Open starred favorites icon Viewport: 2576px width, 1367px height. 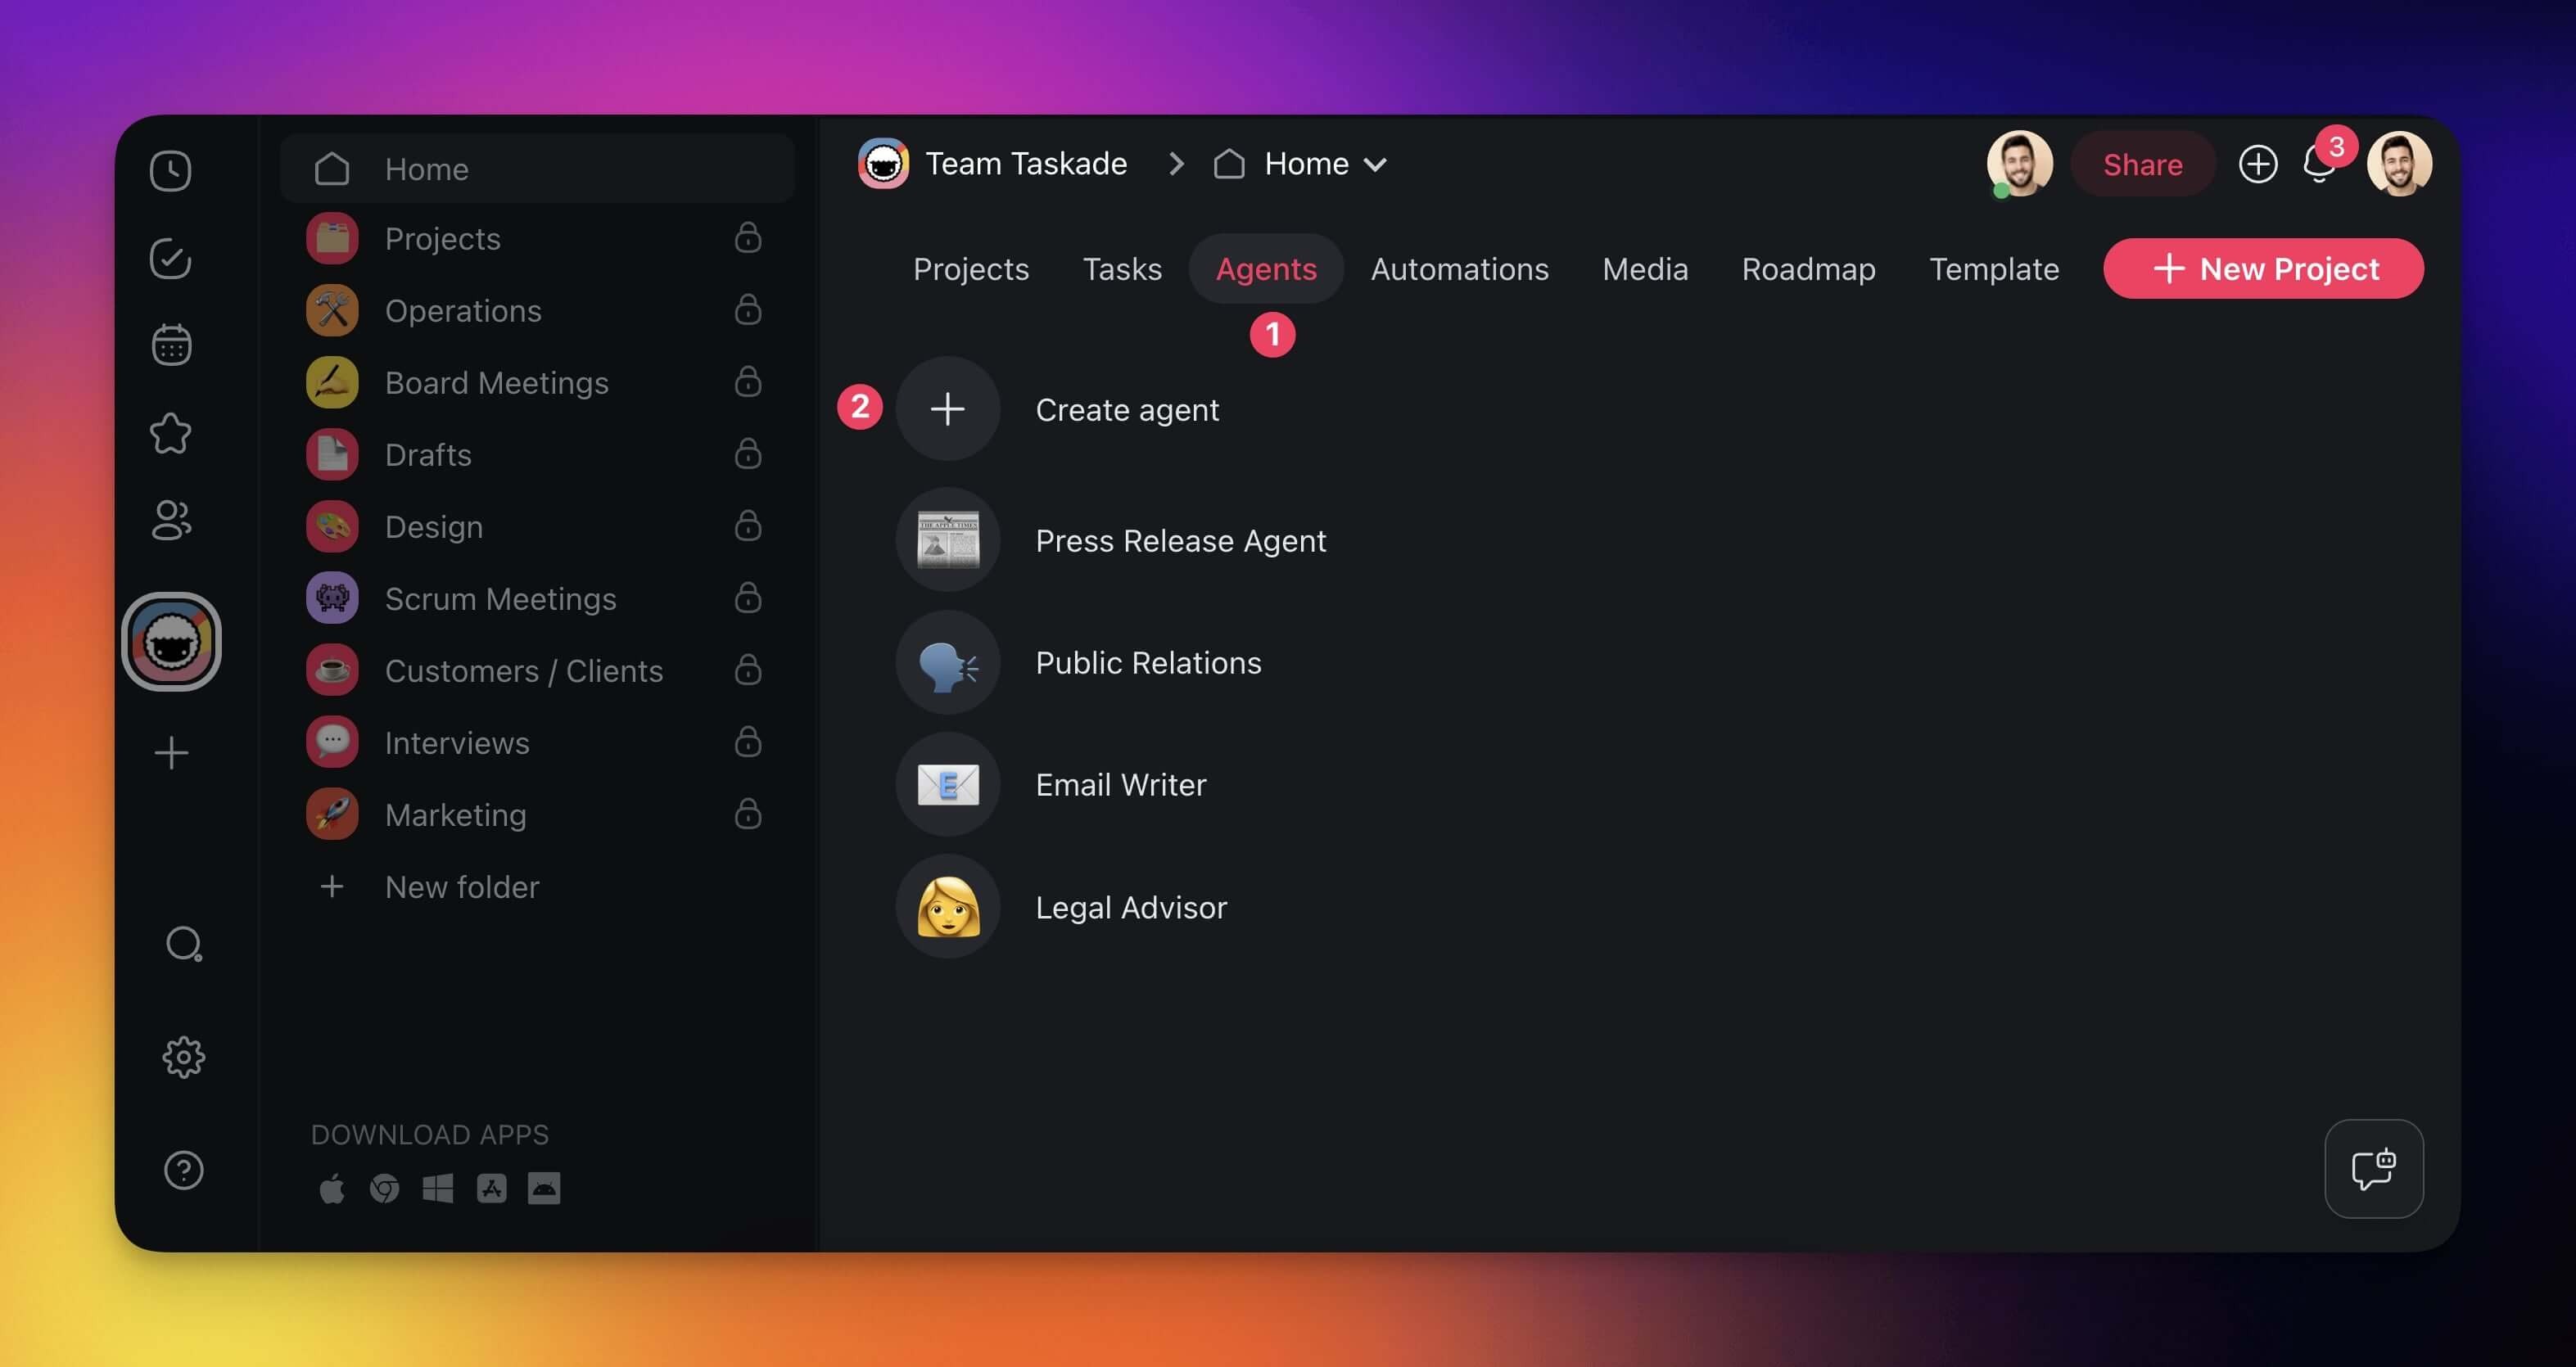171,433
